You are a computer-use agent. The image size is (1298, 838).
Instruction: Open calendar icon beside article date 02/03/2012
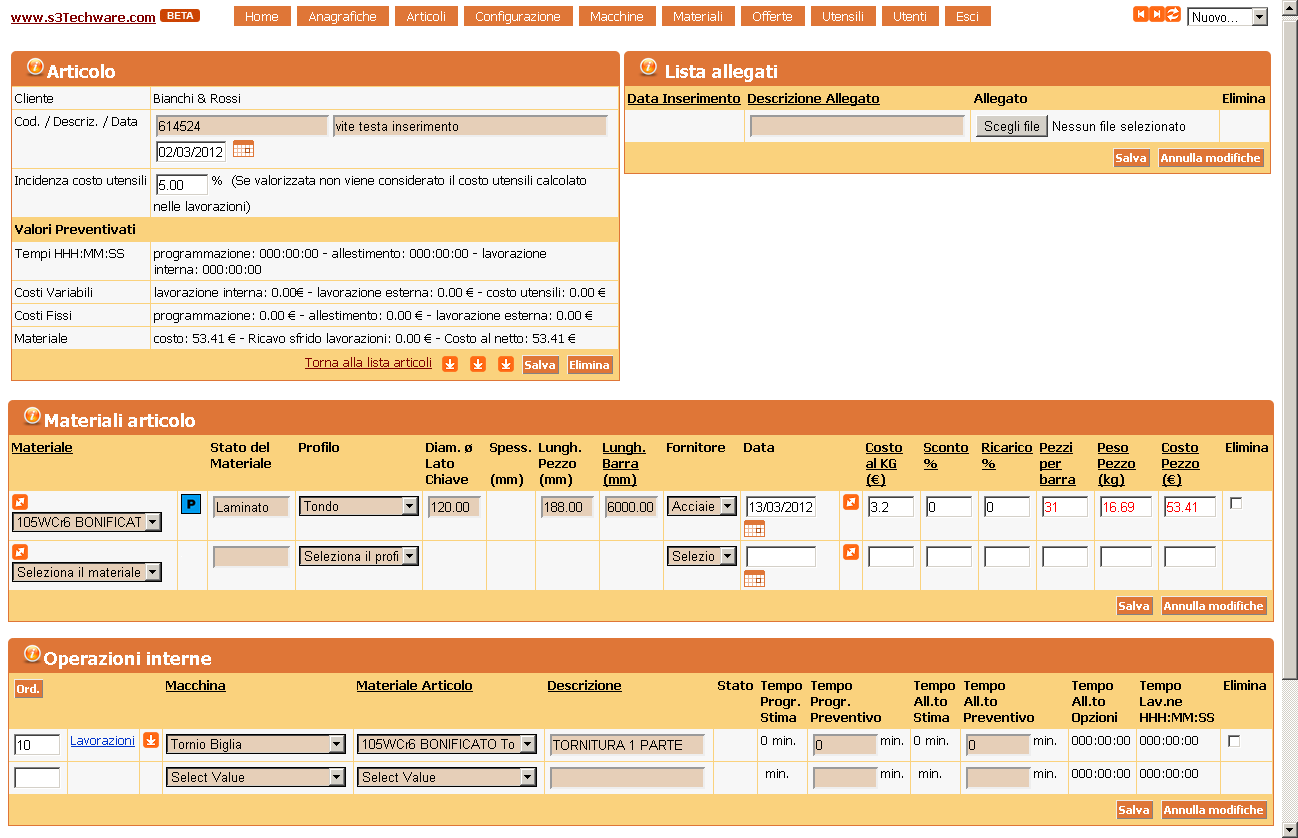point(243,149)
